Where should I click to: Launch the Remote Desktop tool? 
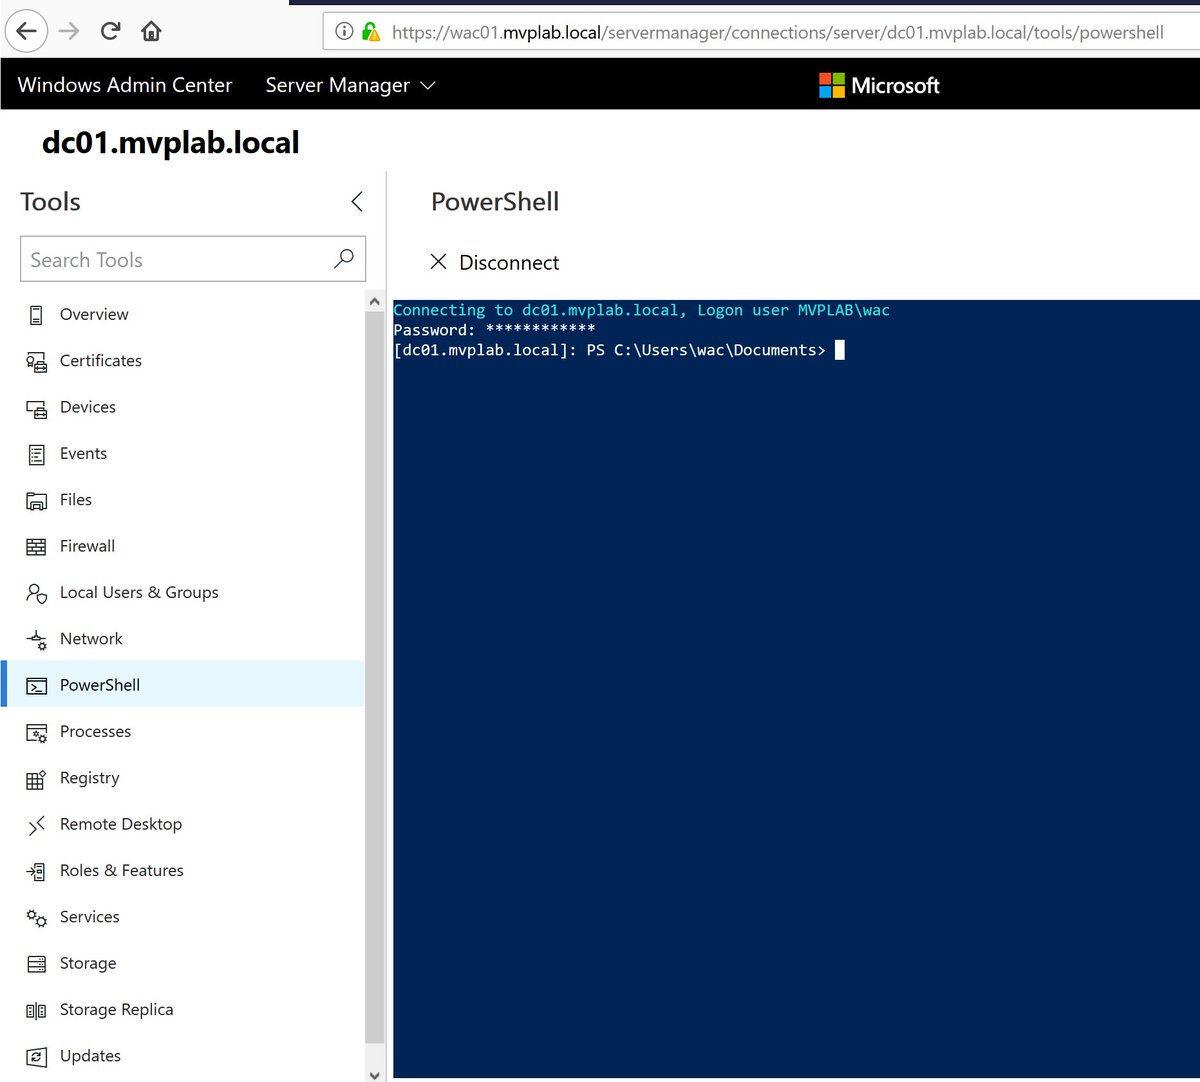pyautogui.click(x=120, y=824)
